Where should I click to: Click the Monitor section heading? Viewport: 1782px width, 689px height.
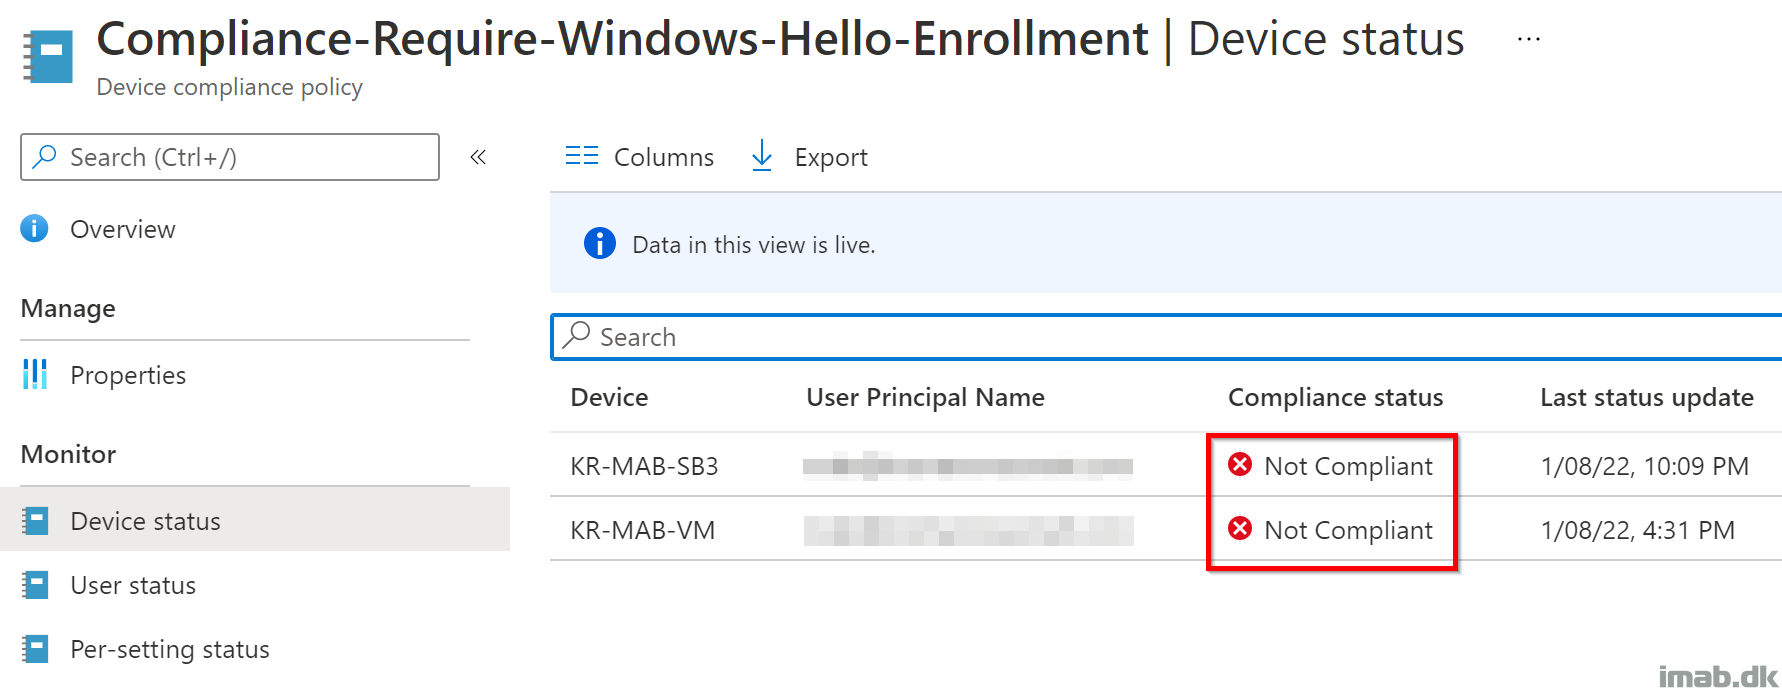68,454
